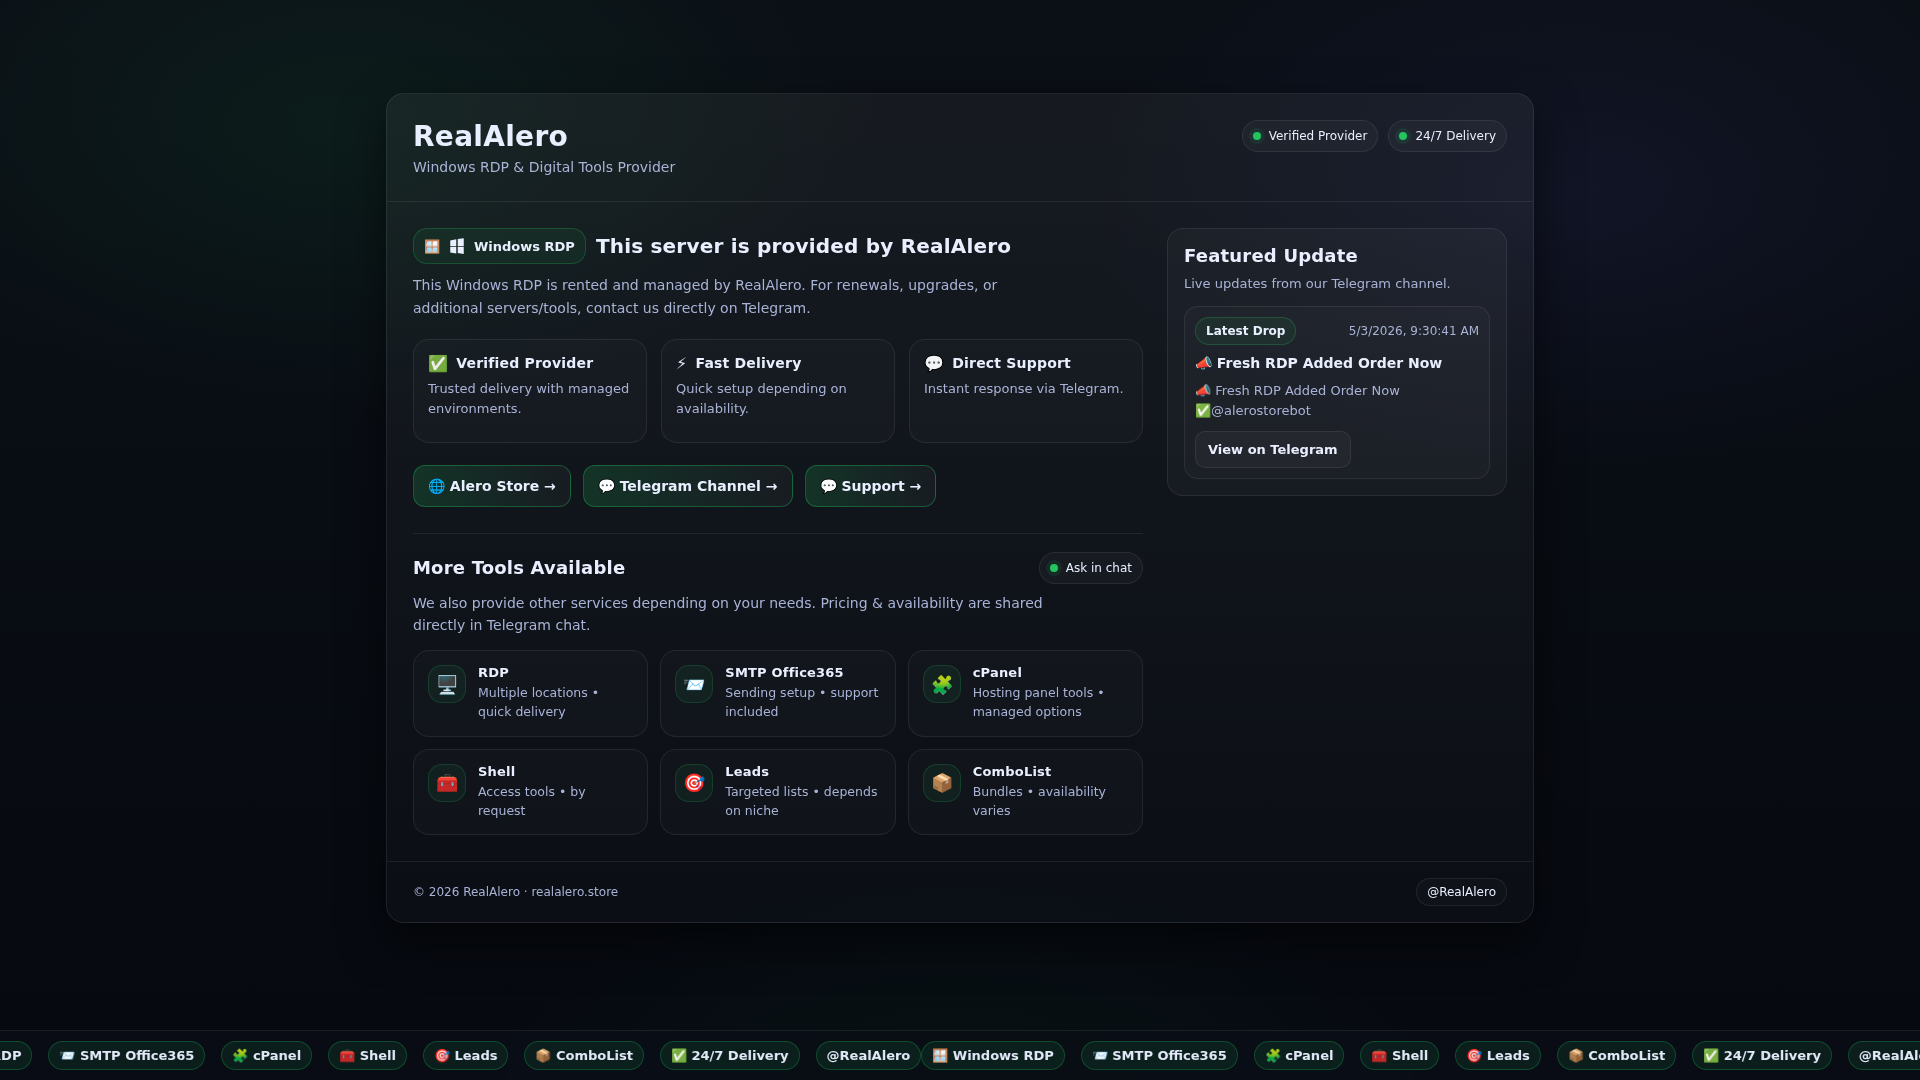Click the @RealAlero footer handle
Image resolution: width=1920 pixels, height=1080 pixels.
pos(1461,892)
